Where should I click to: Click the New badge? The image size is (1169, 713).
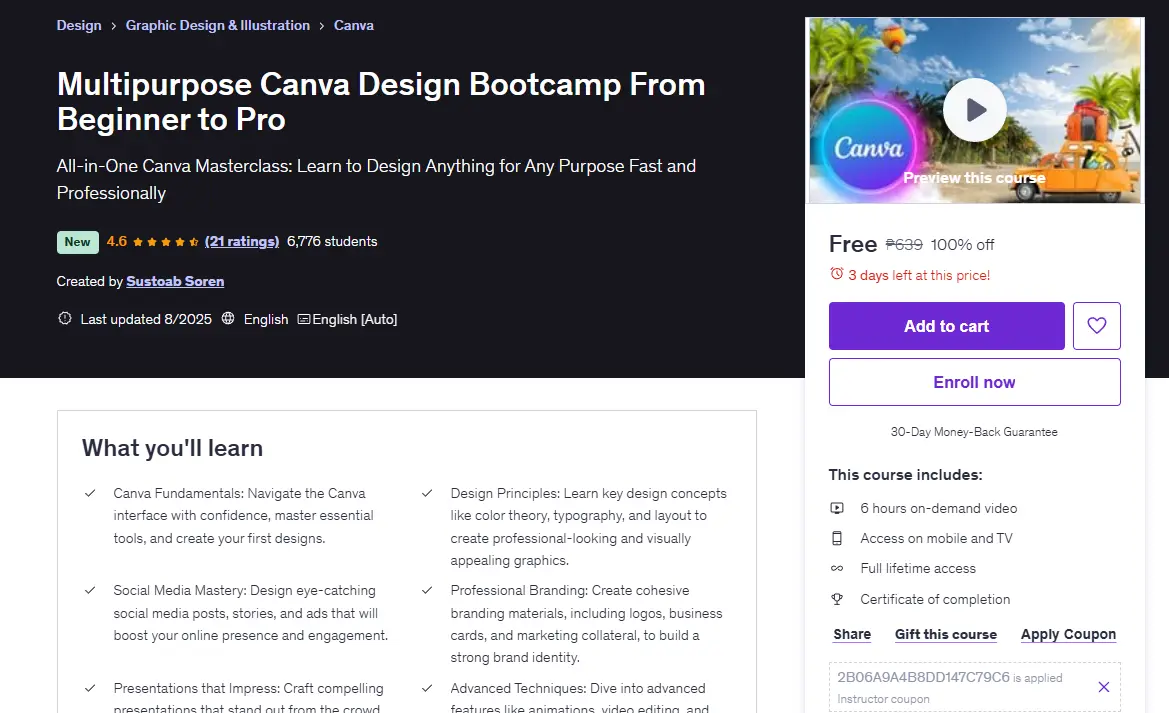tap(78, 242)
